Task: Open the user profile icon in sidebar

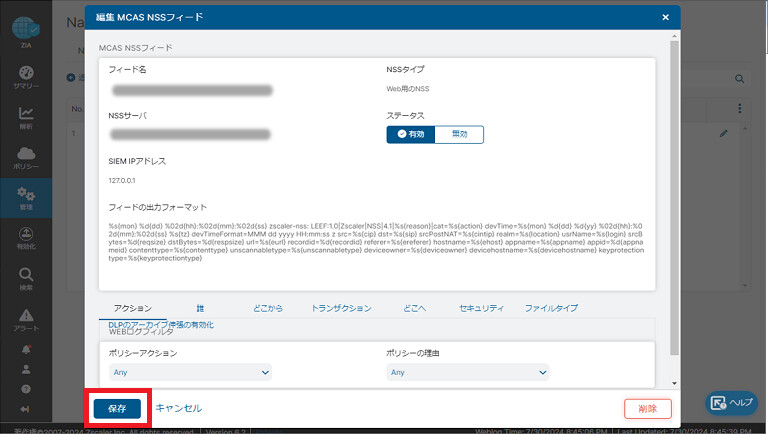Action: click(26, 369)
